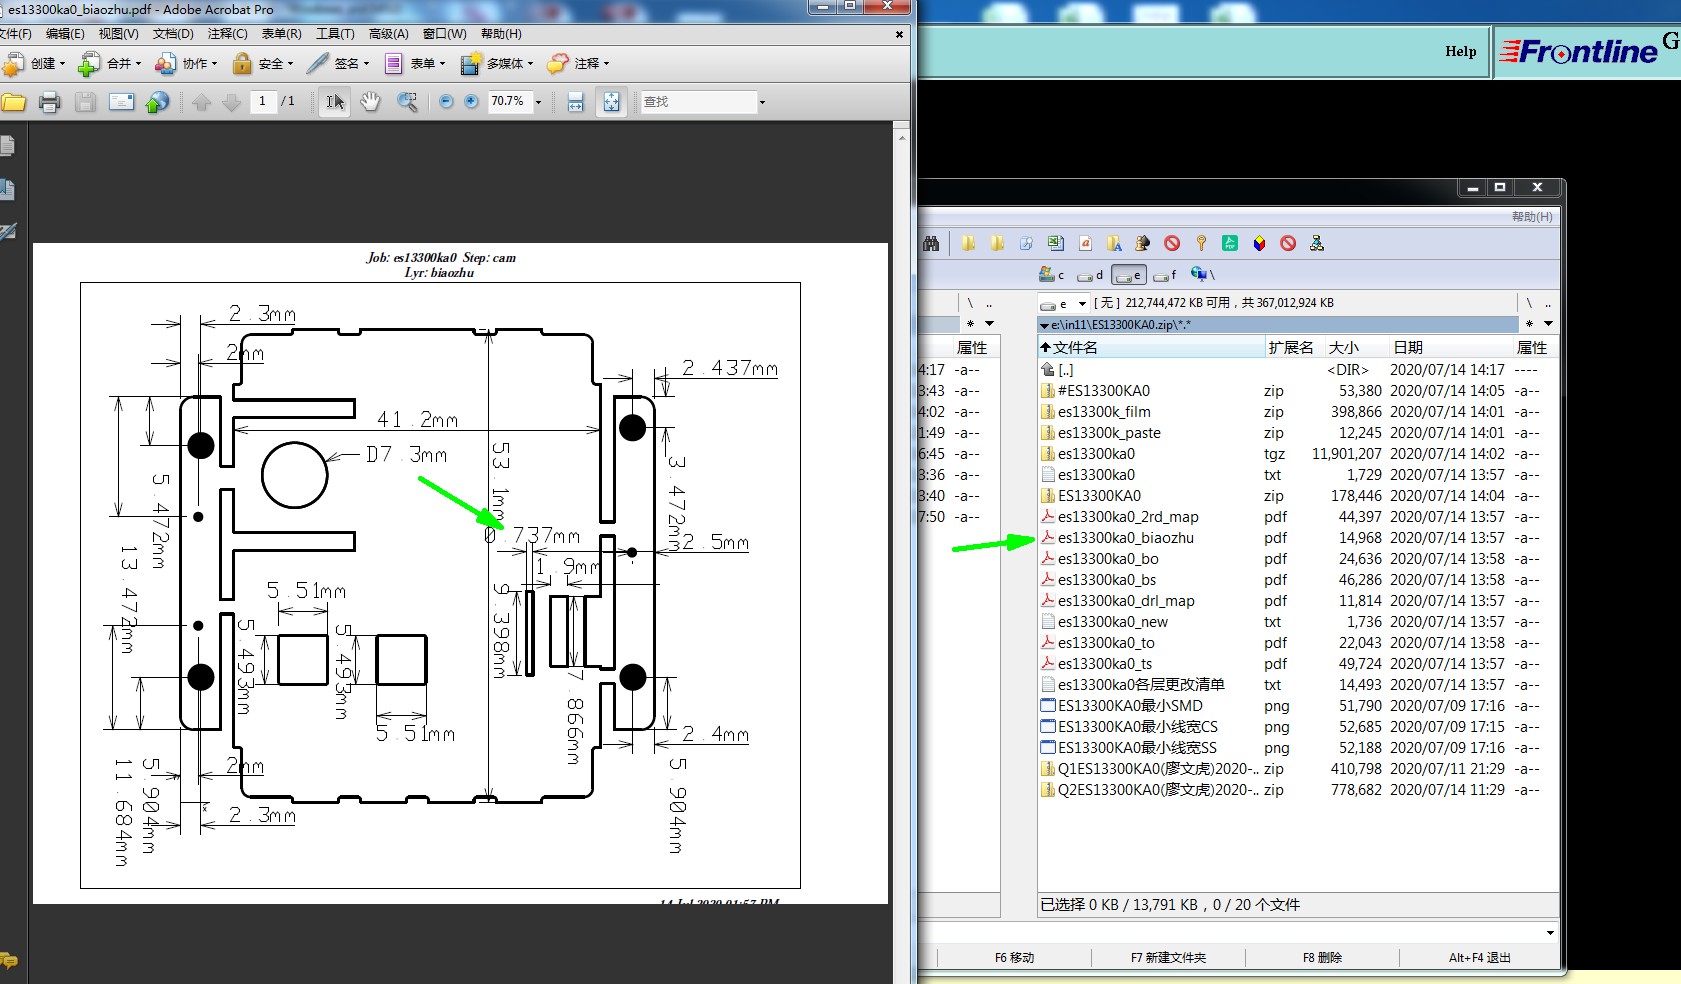Click the F8 删除 button

pos(1322,957)
